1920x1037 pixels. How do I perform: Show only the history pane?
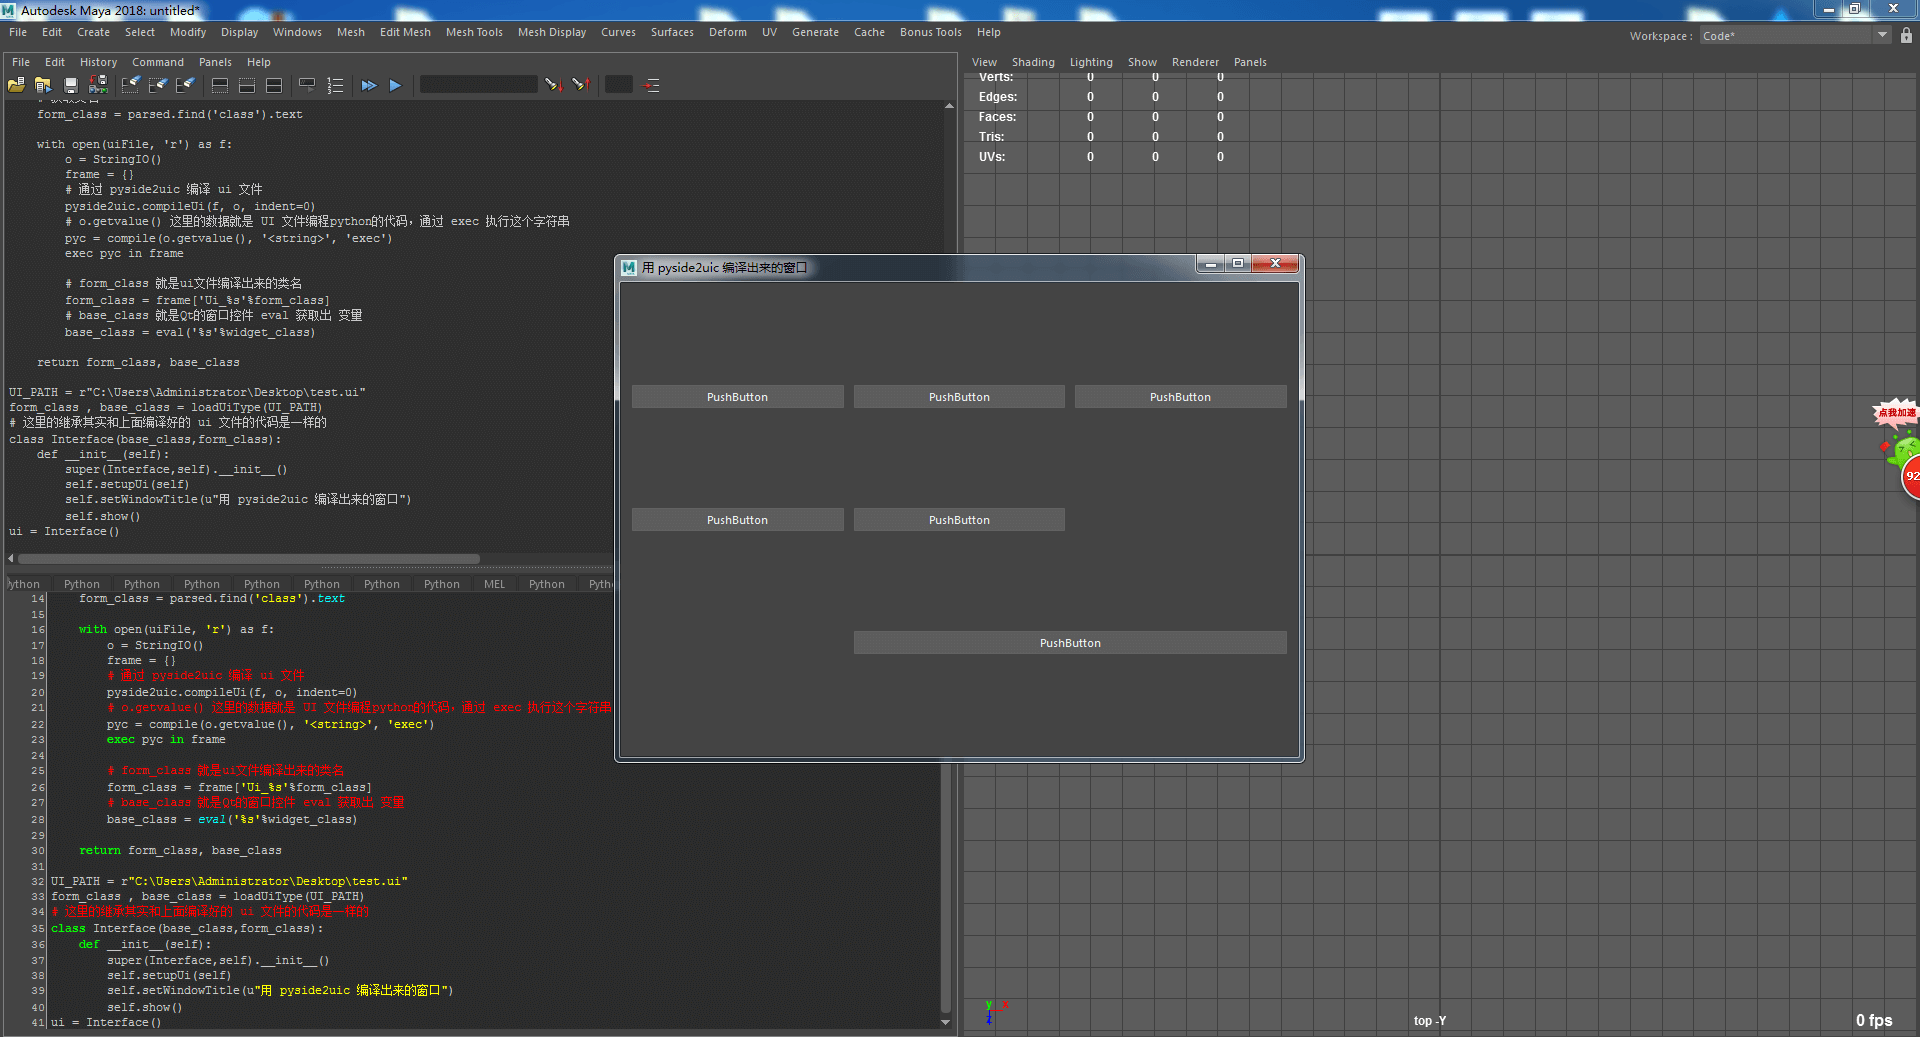click(220, 85)
